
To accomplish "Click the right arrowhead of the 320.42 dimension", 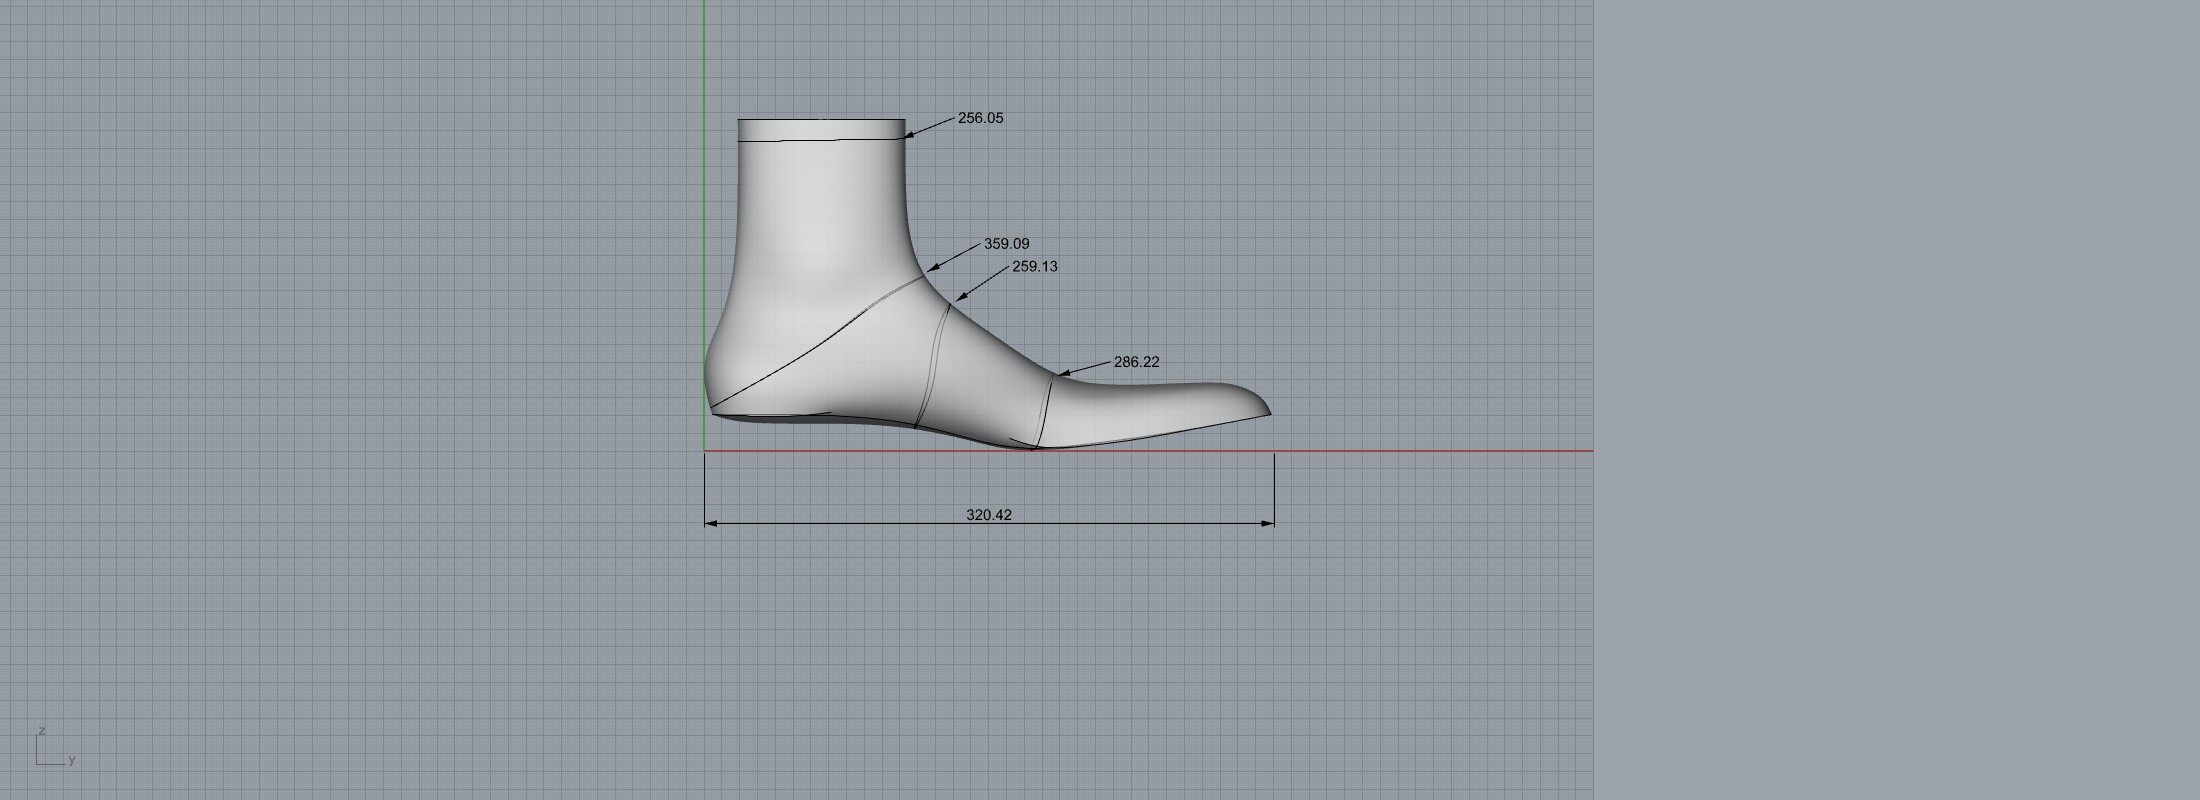I will (x=1268, y=523).
